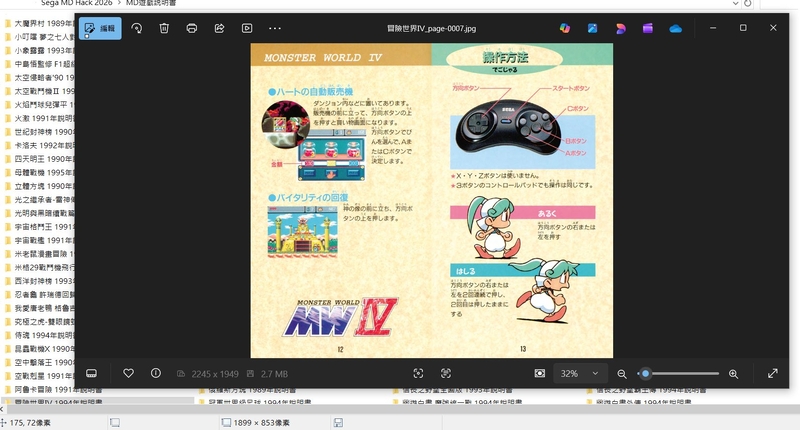Viewport: 800px width, 430px height.
Task: Print the image via the printer icon
Action: click(192, 29)
